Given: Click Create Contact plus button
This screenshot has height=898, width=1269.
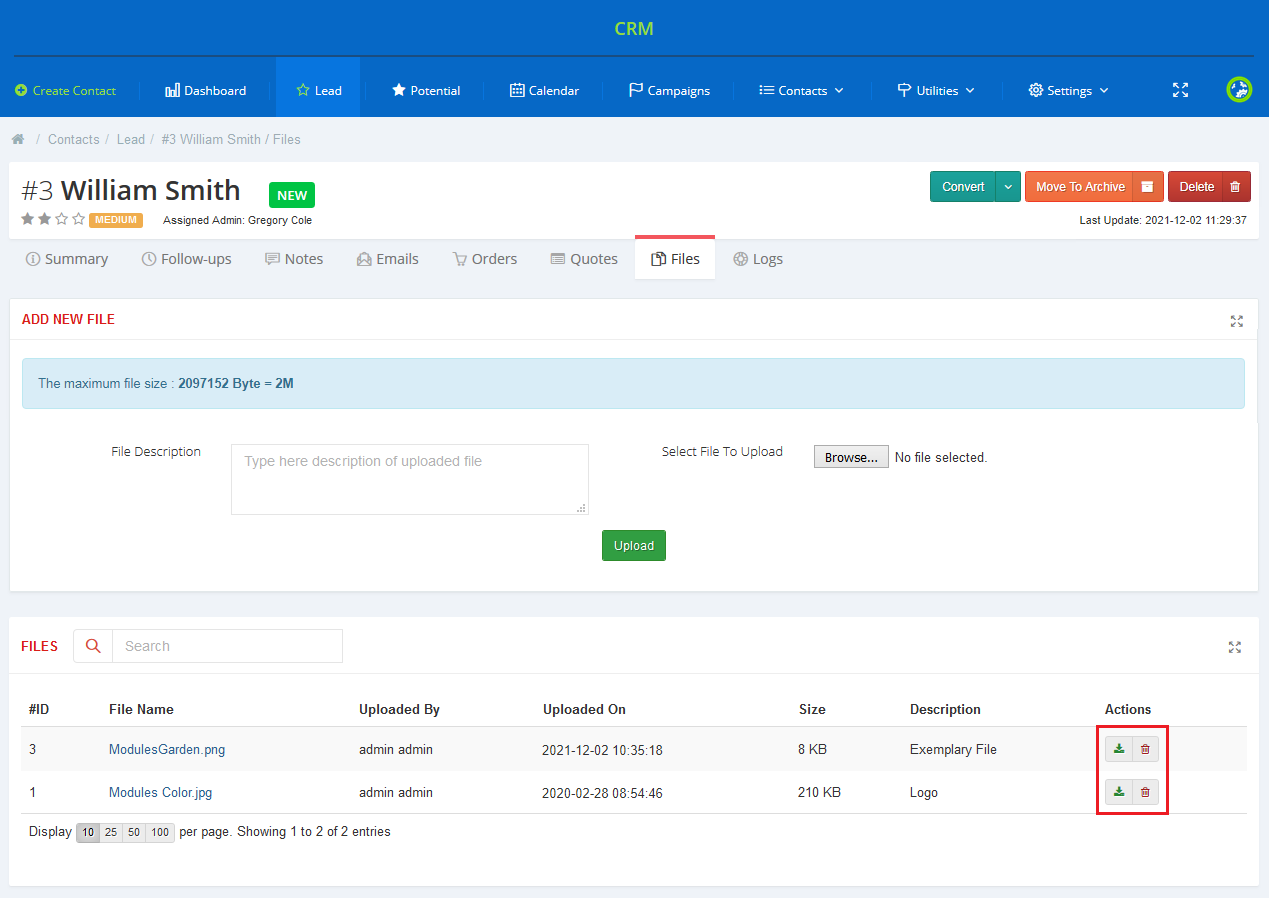Looking at the screenshot, I should 65,90.
